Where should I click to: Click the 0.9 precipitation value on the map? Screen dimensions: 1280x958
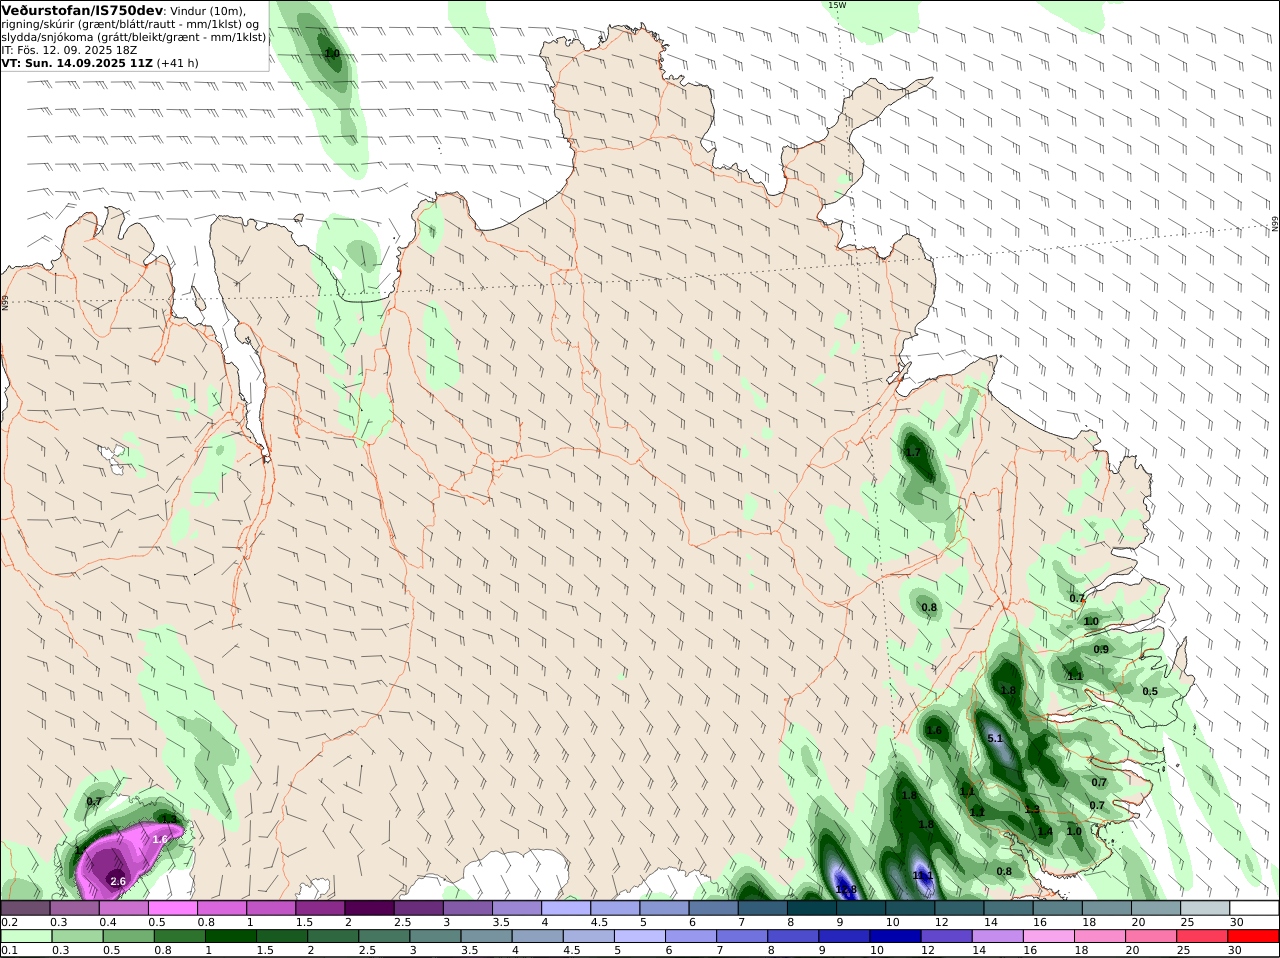(x=1101, y=649)
